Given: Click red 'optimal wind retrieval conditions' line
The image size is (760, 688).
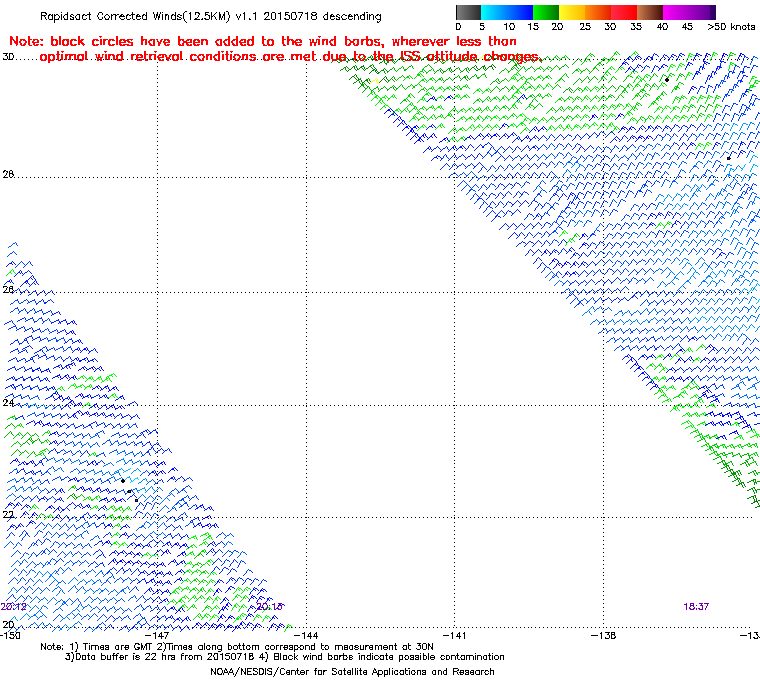Looking at the screenshot, I should click(x=289, y=57).
